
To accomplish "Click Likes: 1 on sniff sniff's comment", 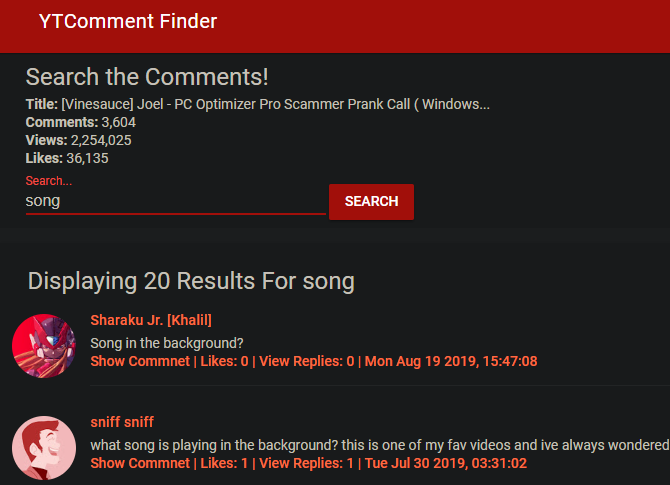I will (224, 463).
